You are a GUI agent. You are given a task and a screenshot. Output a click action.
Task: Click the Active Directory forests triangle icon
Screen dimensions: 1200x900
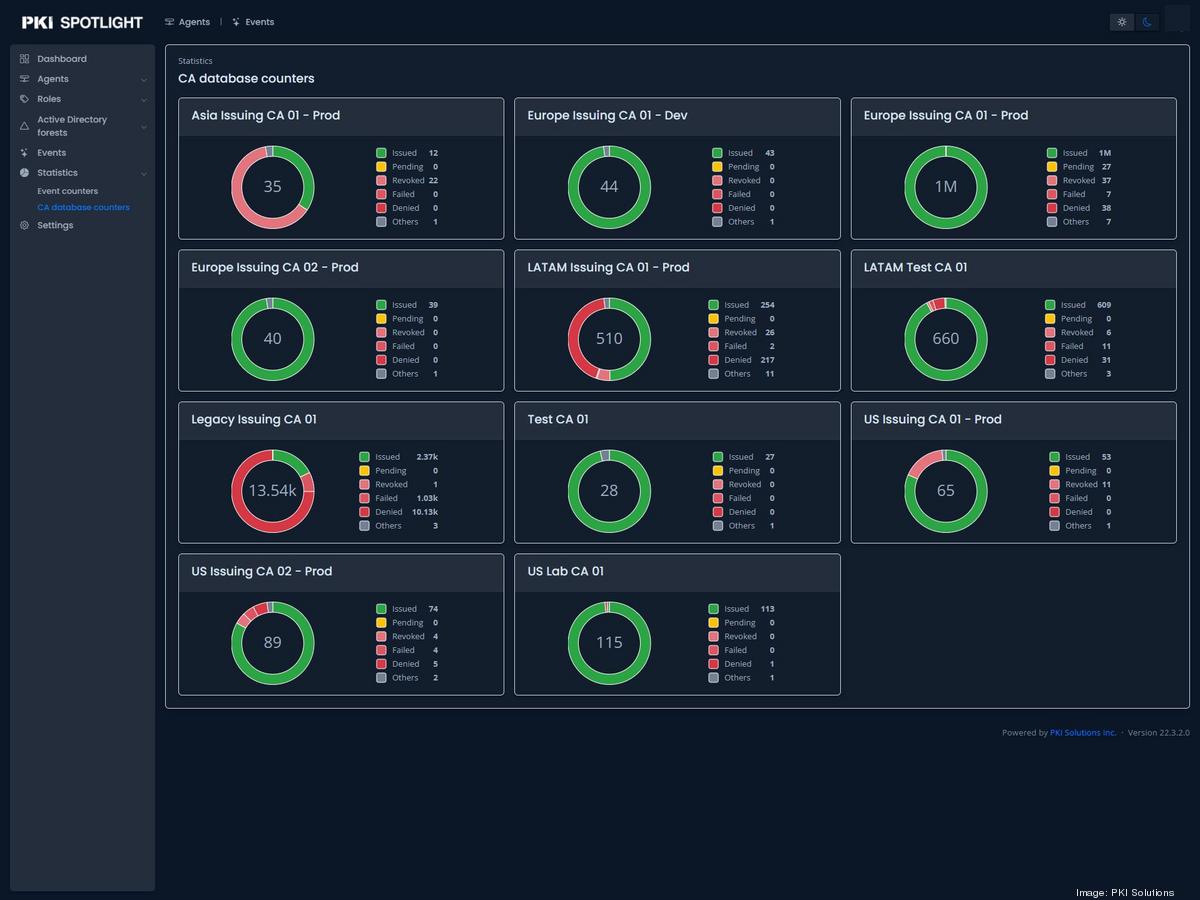click(x=25, y=126)
